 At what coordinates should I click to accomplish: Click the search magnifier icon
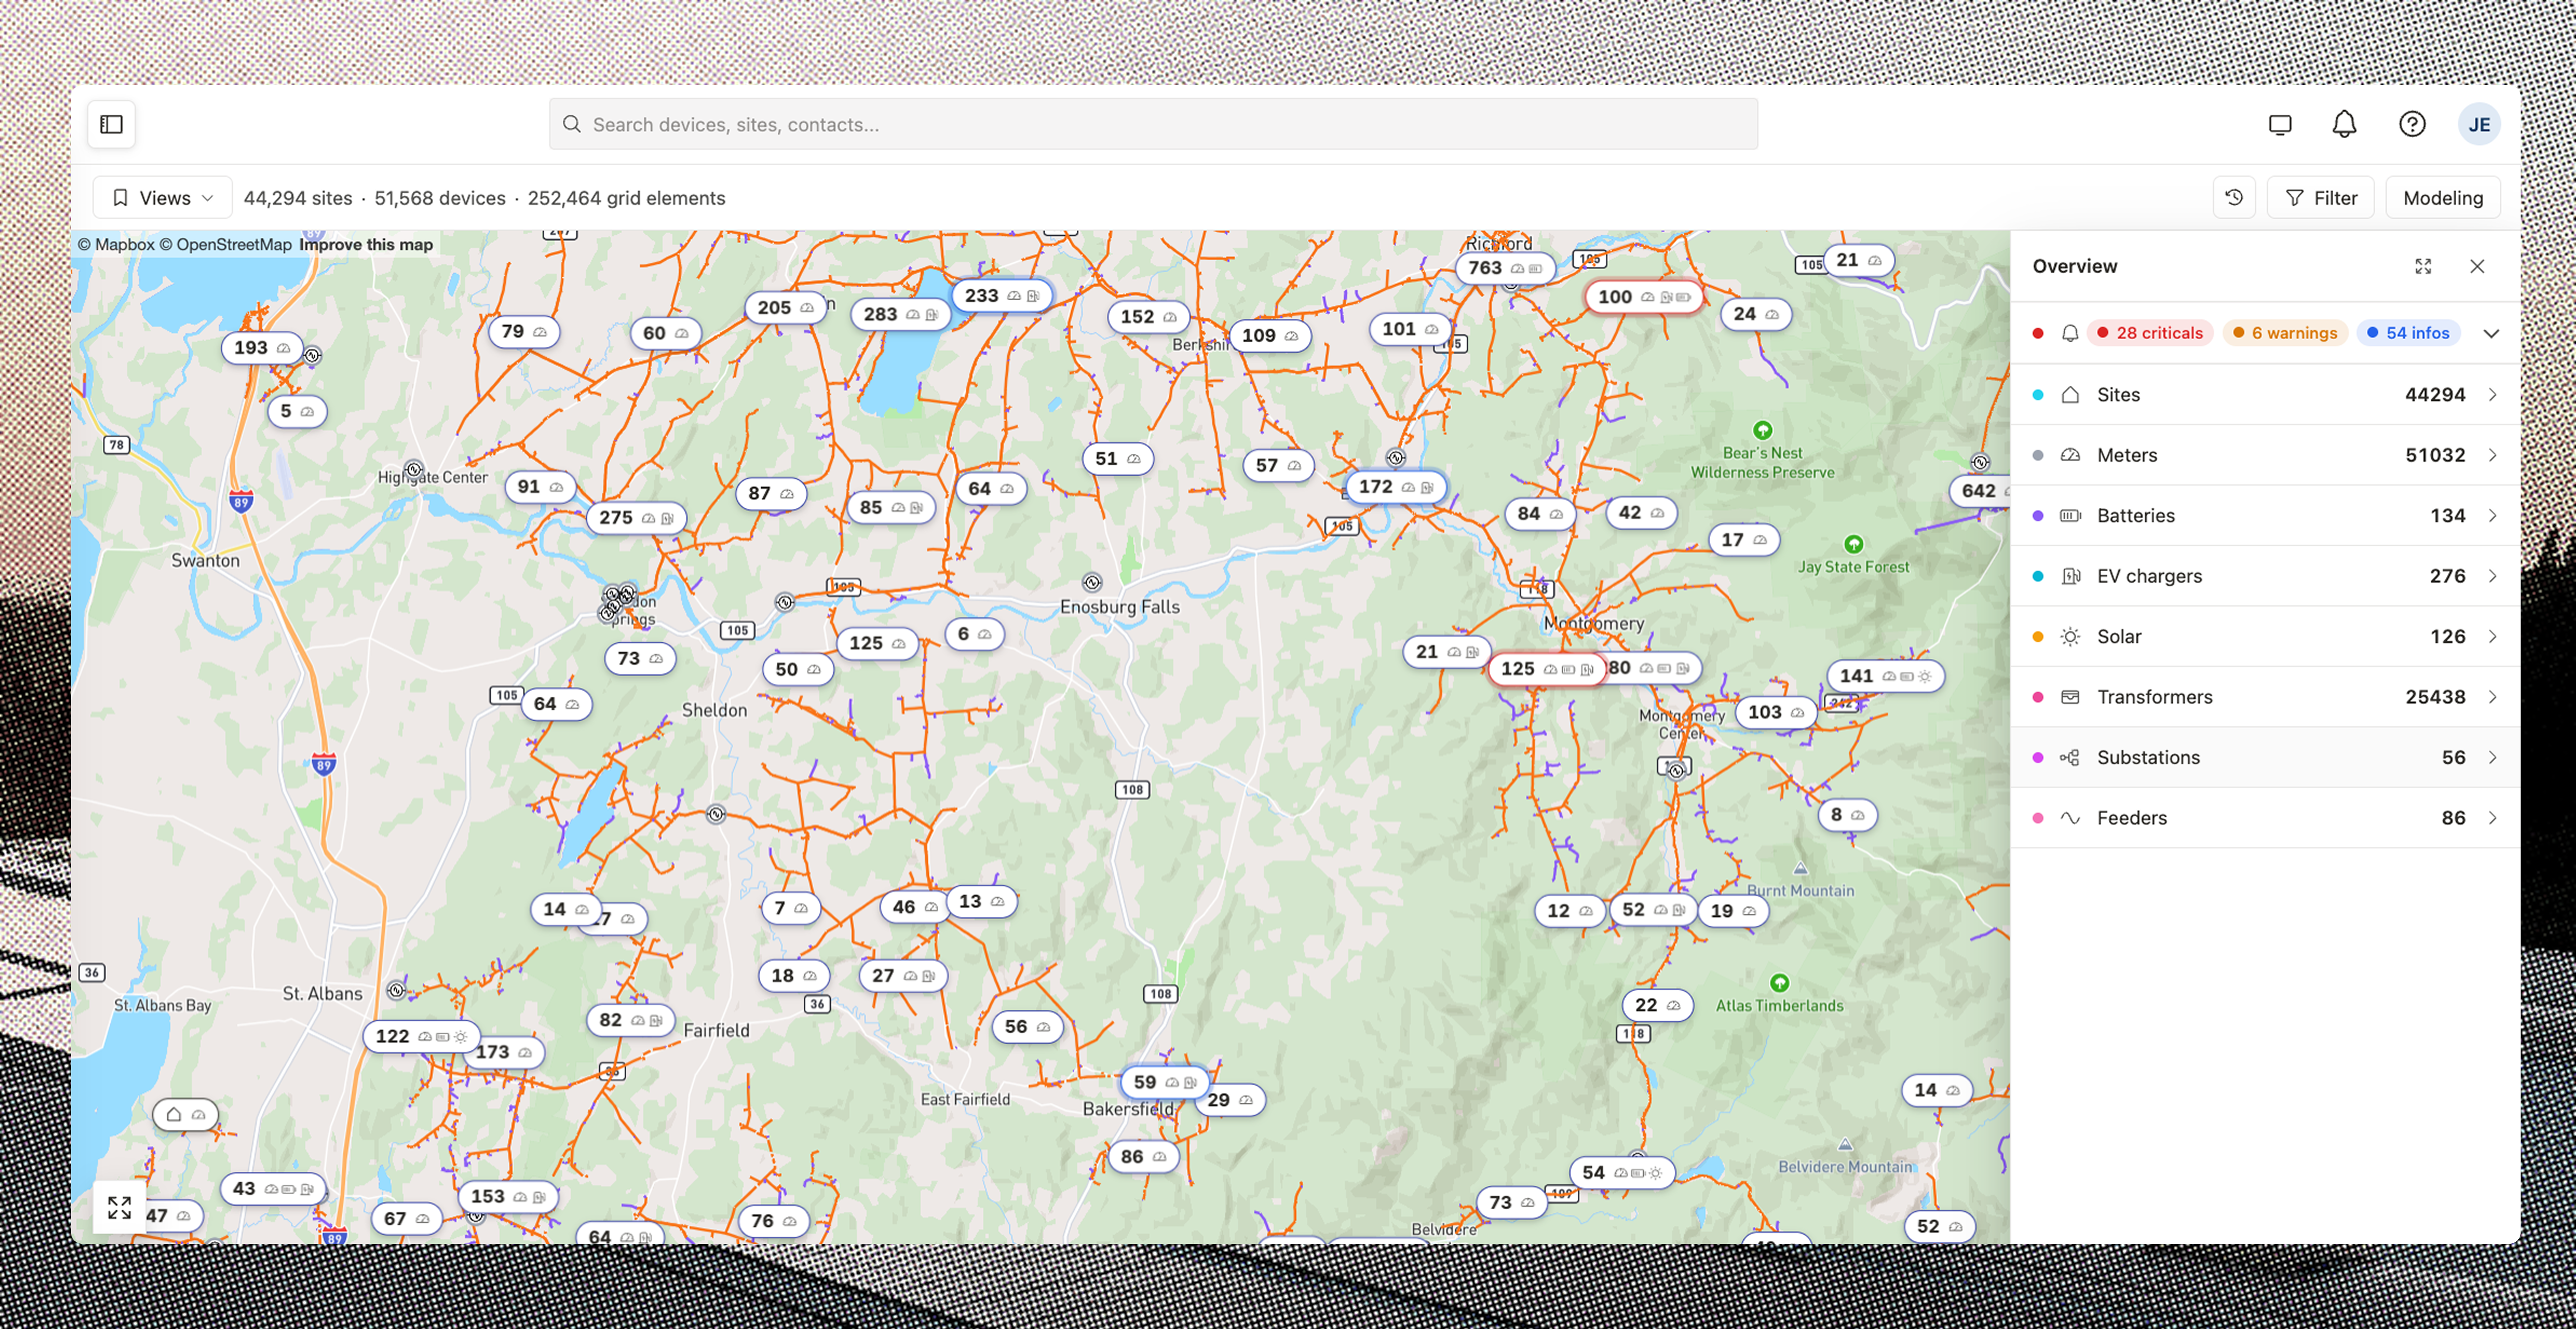pos(572,124)
